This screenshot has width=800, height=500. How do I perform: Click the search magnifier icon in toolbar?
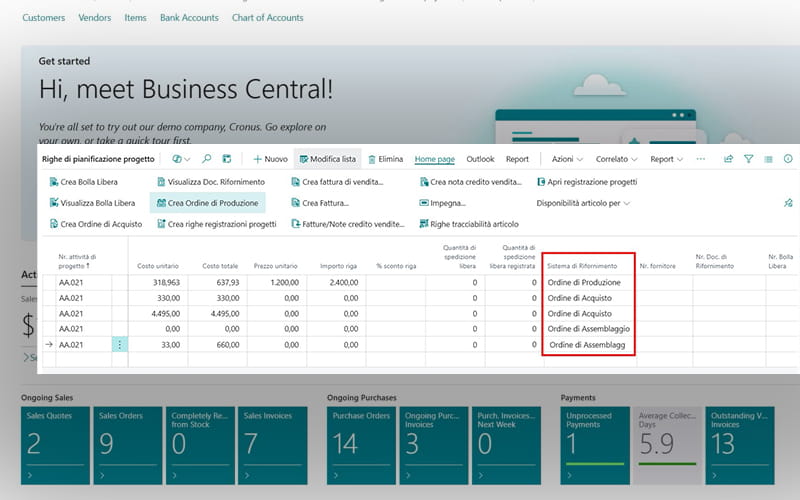207,159
